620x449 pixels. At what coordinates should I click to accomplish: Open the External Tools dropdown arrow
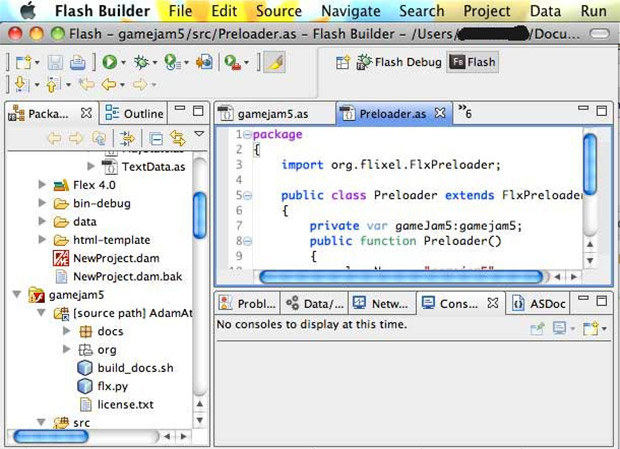pyautogui.click(x=246, y=62)
